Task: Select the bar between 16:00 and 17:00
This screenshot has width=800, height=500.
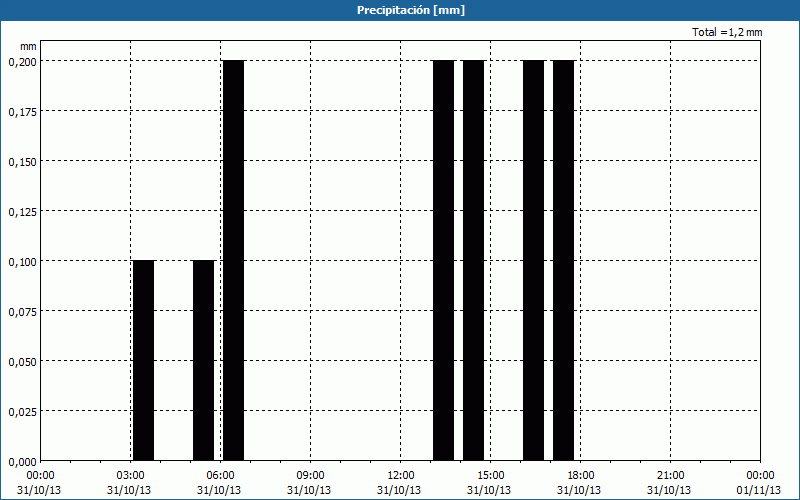Action: point(534,260)
